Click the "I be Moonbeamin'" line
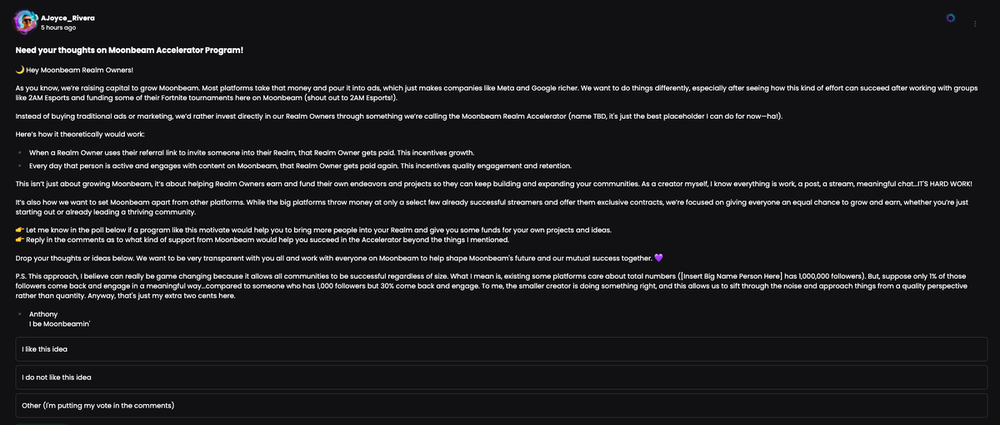Viewport: 1000px width, 425px height. pyautogui.click(x=60, y=324)
